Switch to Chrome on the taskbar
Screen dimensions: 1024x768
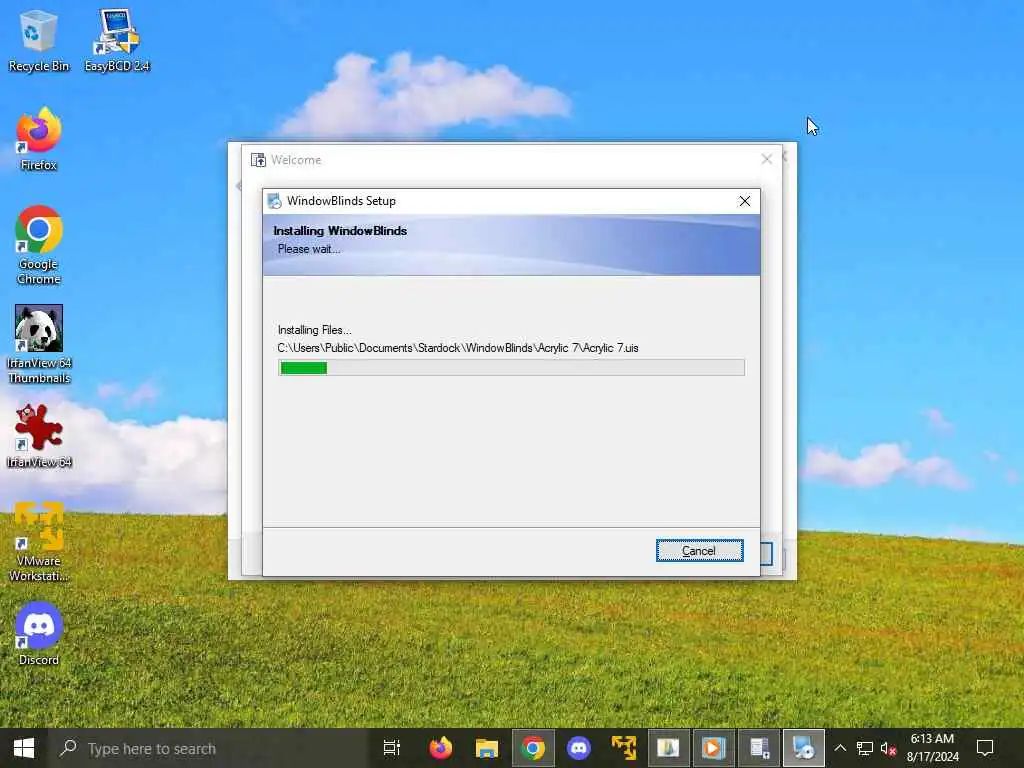(533, 748)
